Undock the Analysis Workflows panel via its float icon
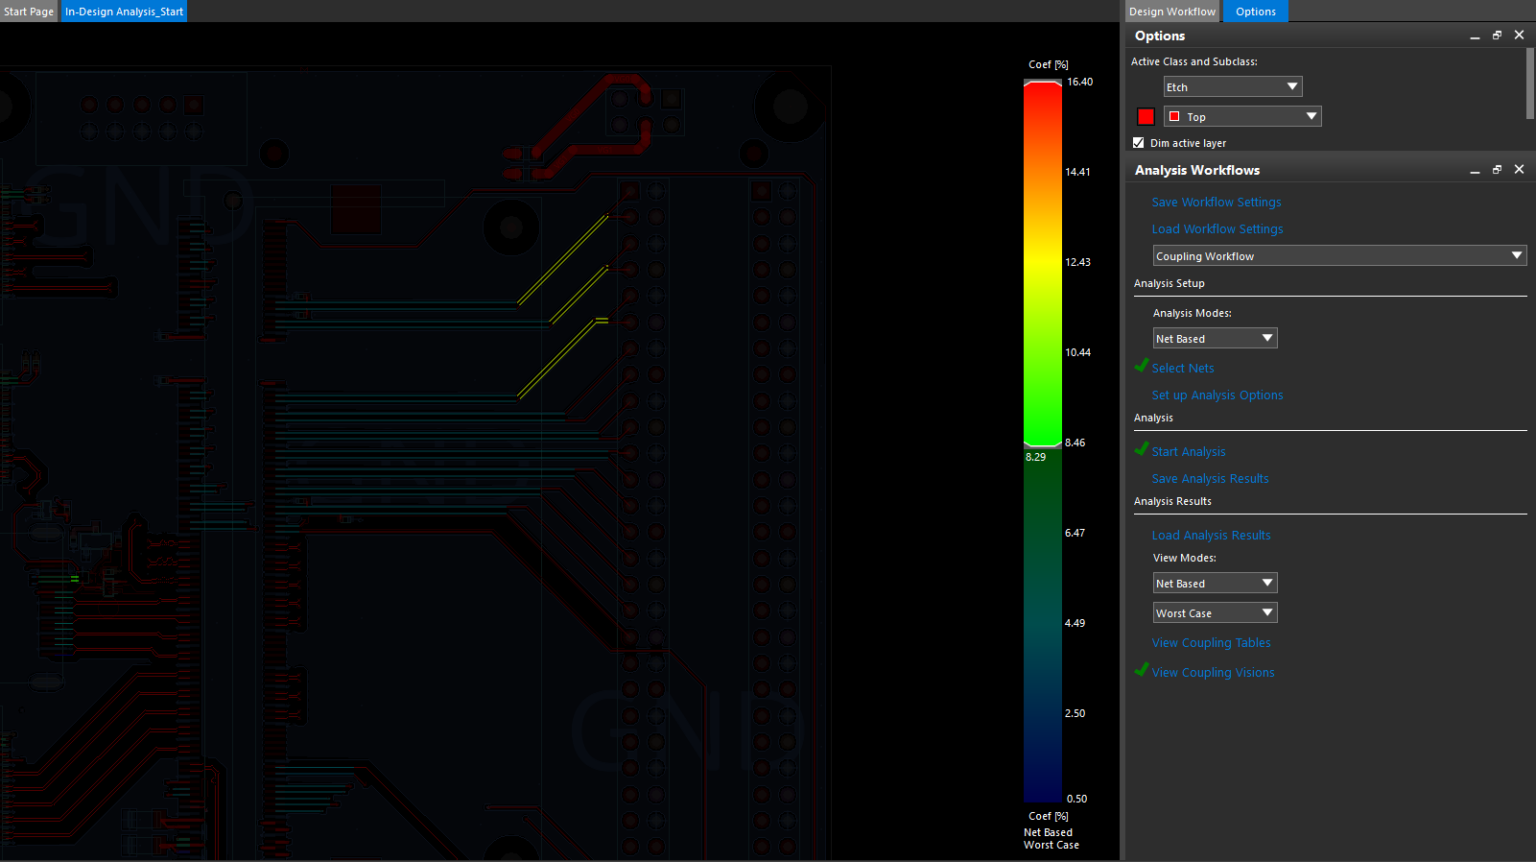Image resolution: width=1536 pixels, height=862 pixels. (x=1497, y=169)
